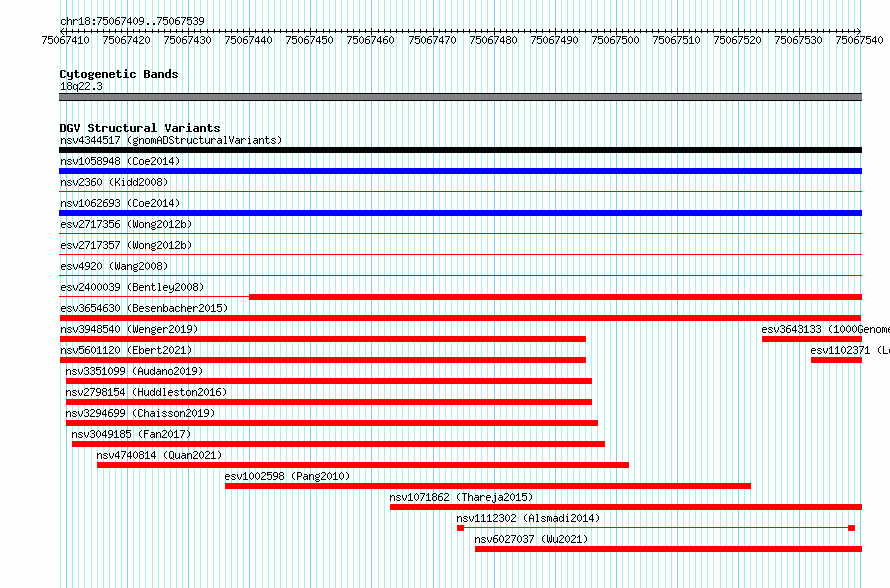Open esv2717357 (Wong2012b) entry
The height and width of the screenshot is (588, 890).
click(x=126, y=245)
